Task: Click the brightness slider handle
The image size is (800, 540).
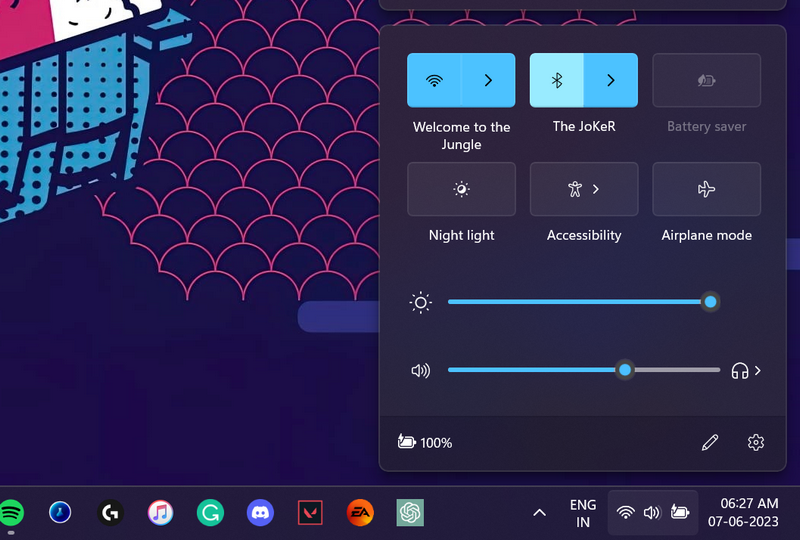Action: pyautogui.click(x=710, y=302)
